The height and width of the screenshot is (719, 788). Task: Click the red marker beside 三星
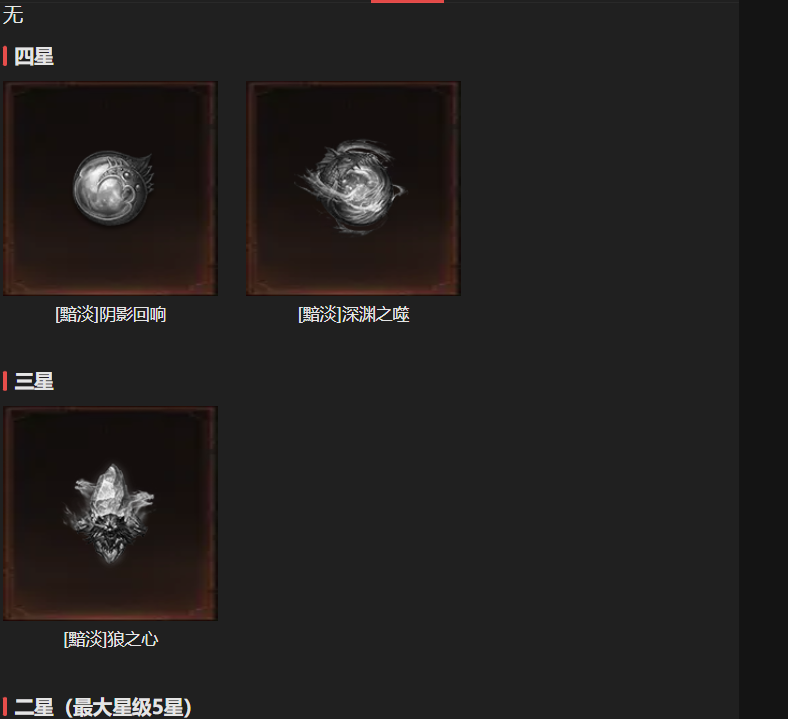tap(5, 381)
